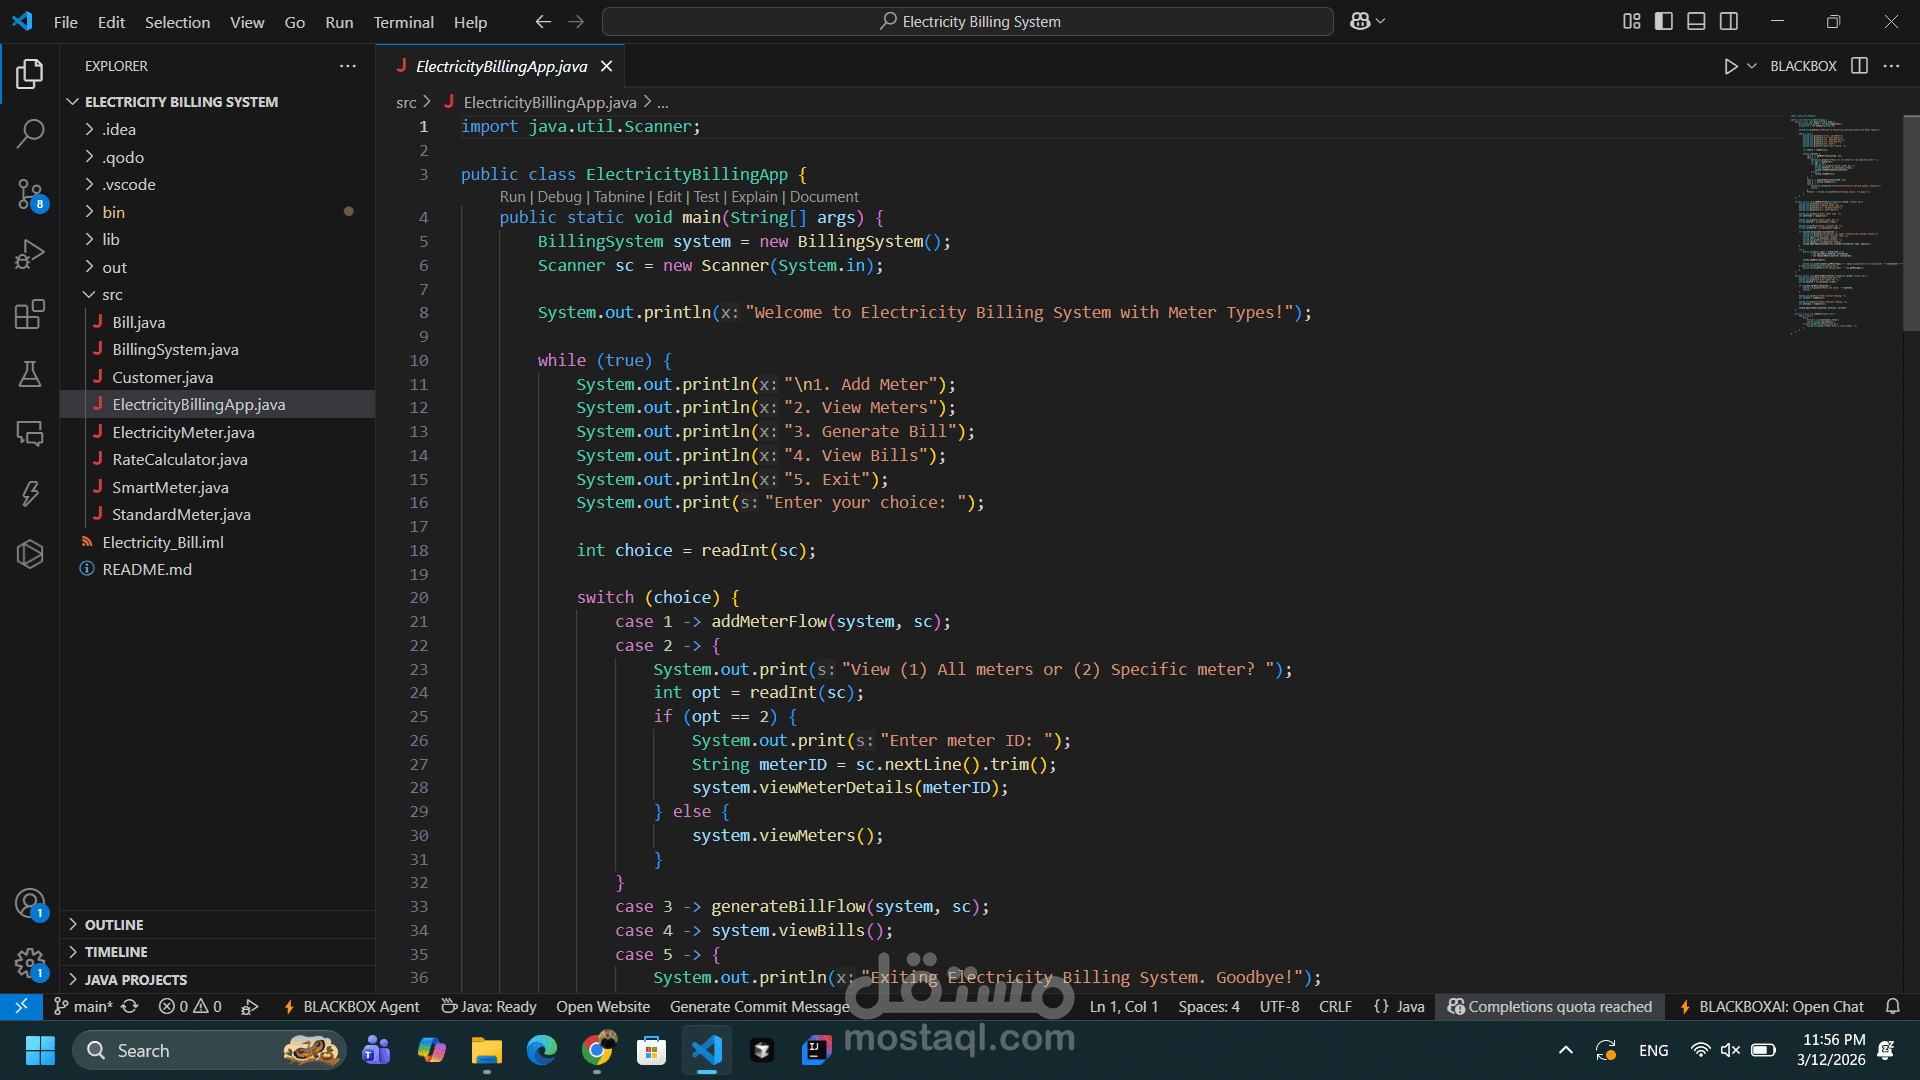Toggle the primary side bar layout button
Viewport: 1920px width, 1080px height.
[x=1664, y=21]
